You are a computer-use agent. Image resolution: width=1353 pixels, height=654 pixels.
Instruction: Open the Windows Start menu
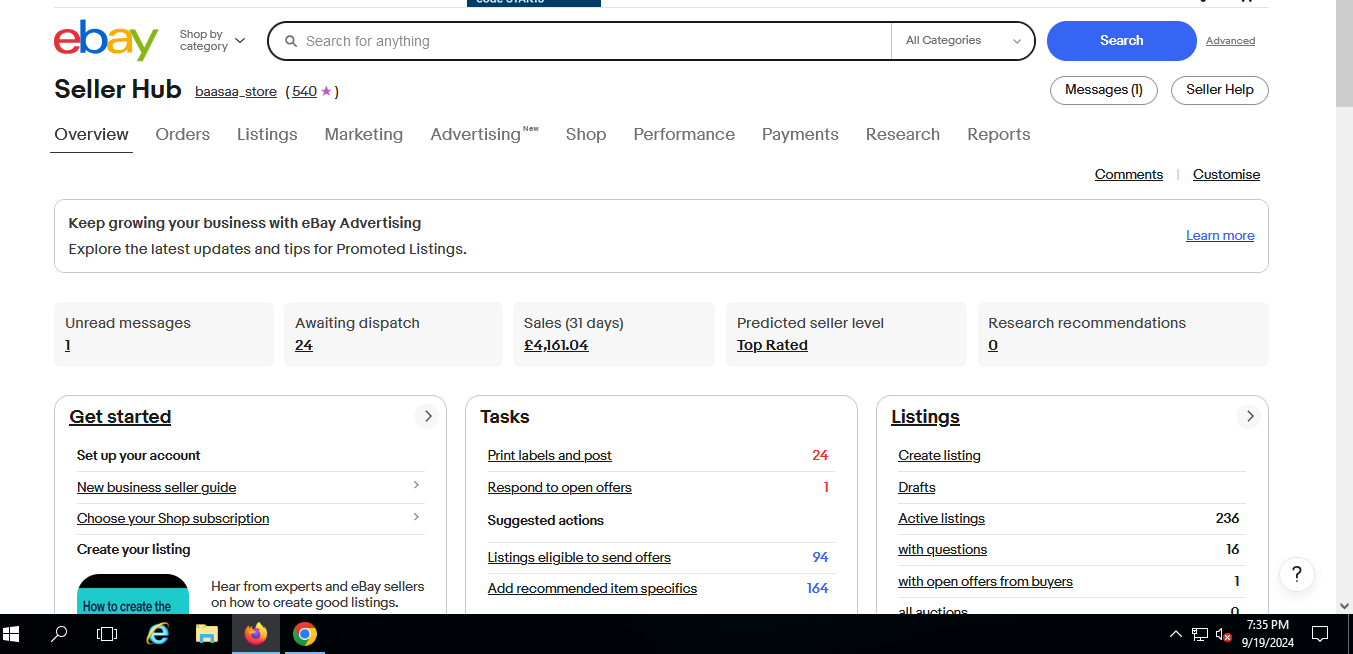(x=12, y=634)
